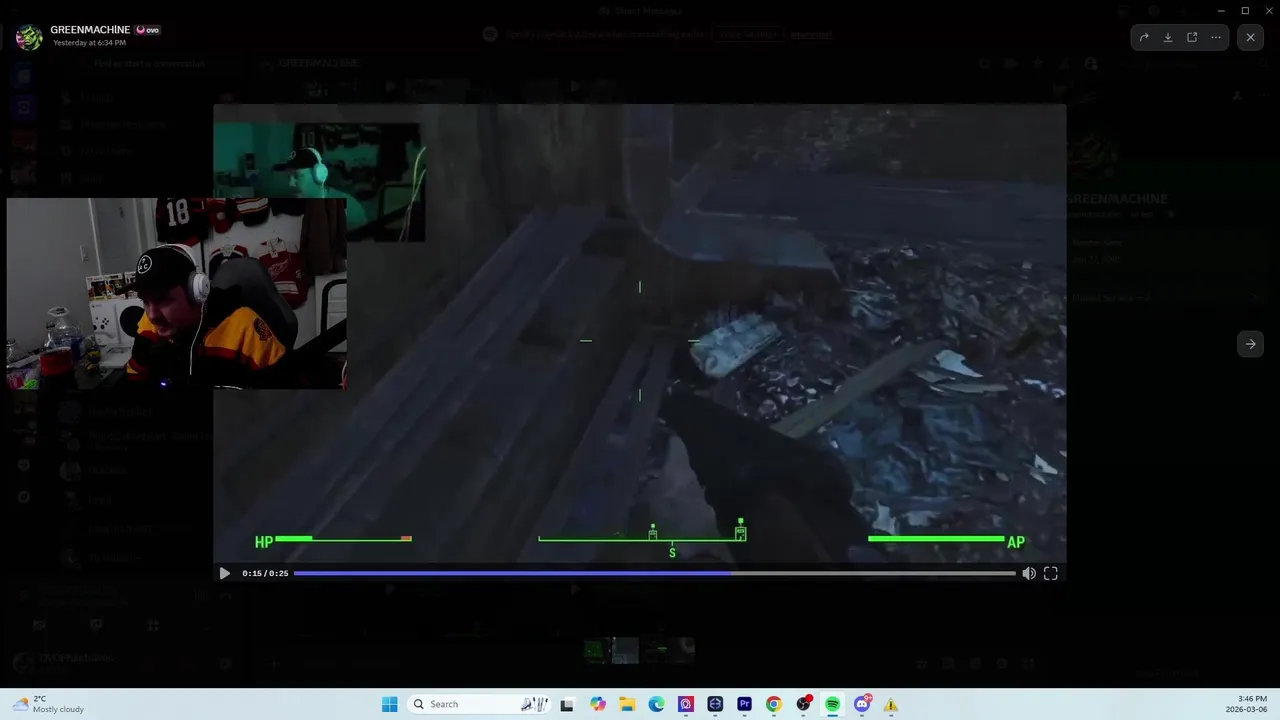Click the 'Yesterday at 6:34 PM' timestamp
The height and width of the screenshot is (720, 1280).
pyautogui.click(x=89, y=43)
